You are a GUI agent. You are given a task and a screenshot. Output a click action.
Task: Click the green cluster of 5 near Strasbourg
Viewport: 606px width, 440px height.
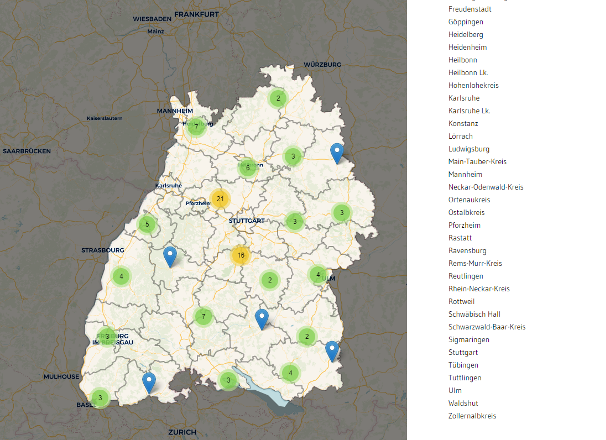pos(148,224)
